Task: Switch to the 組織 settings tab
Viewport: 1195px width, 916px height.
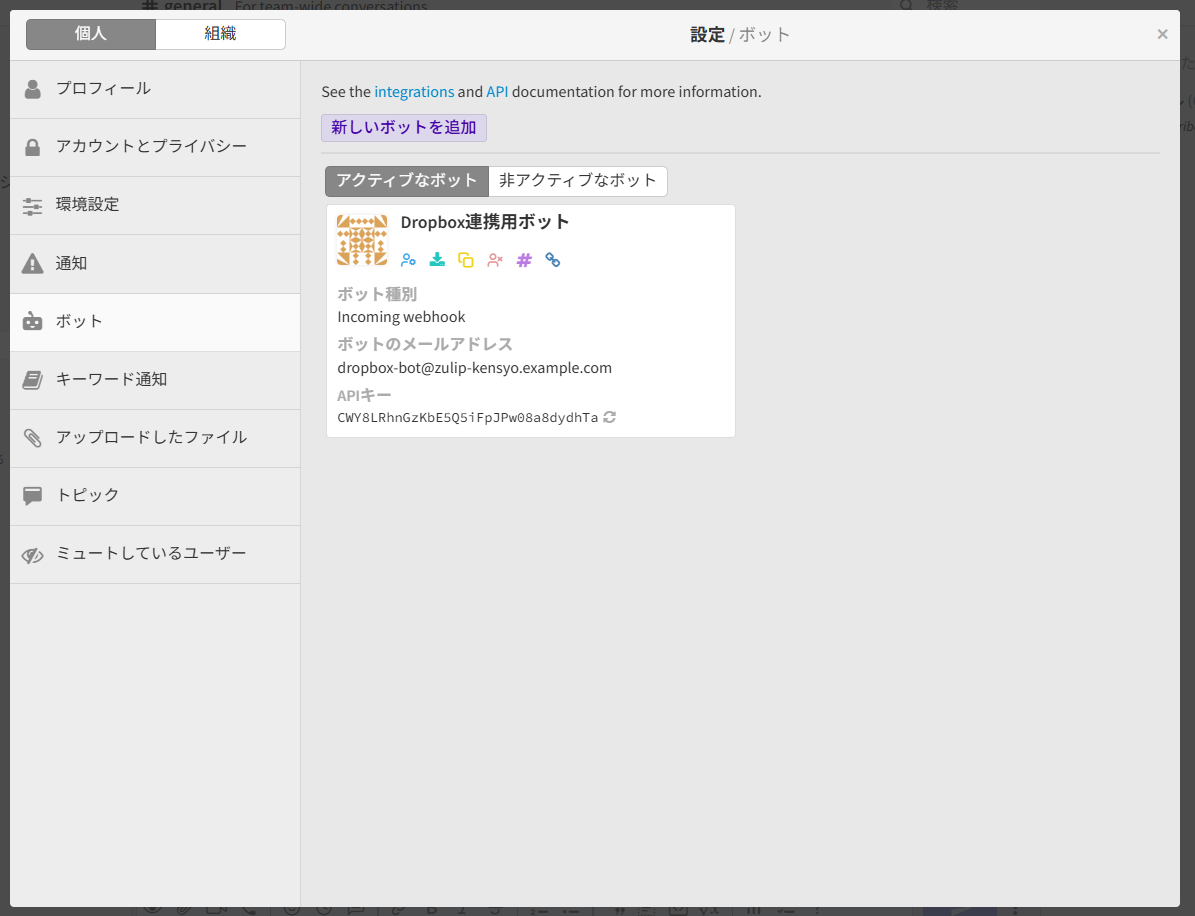Action: pos(220,34)
